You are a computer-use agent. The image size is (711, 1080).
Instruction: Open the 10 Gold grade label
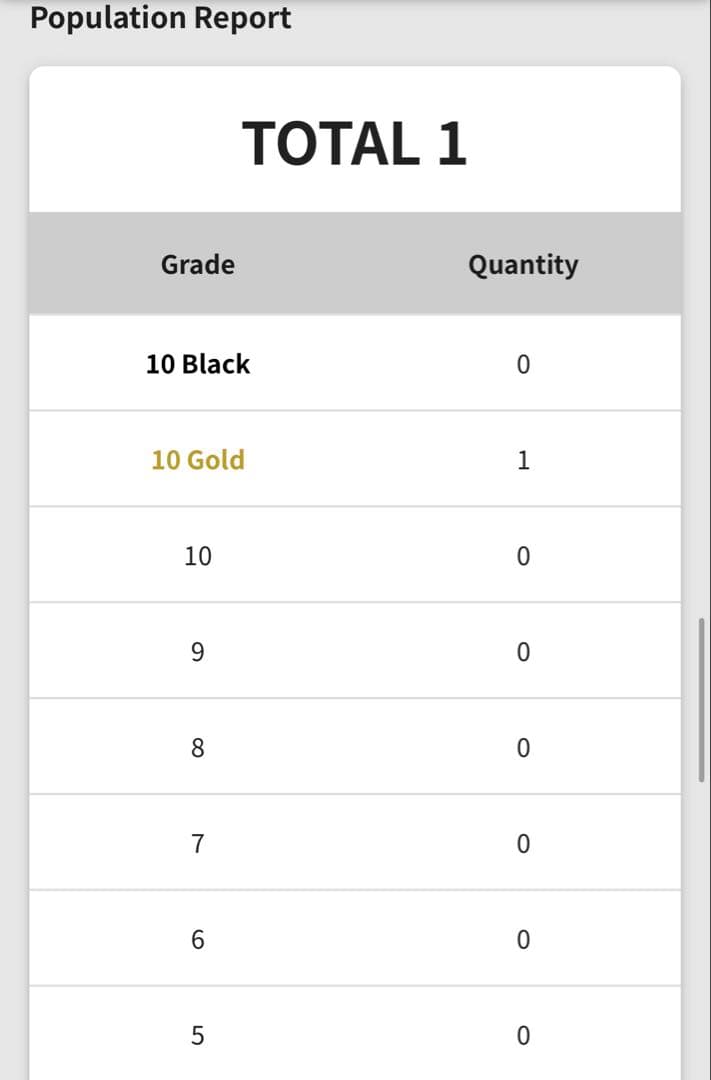click(x=198, y=460)
